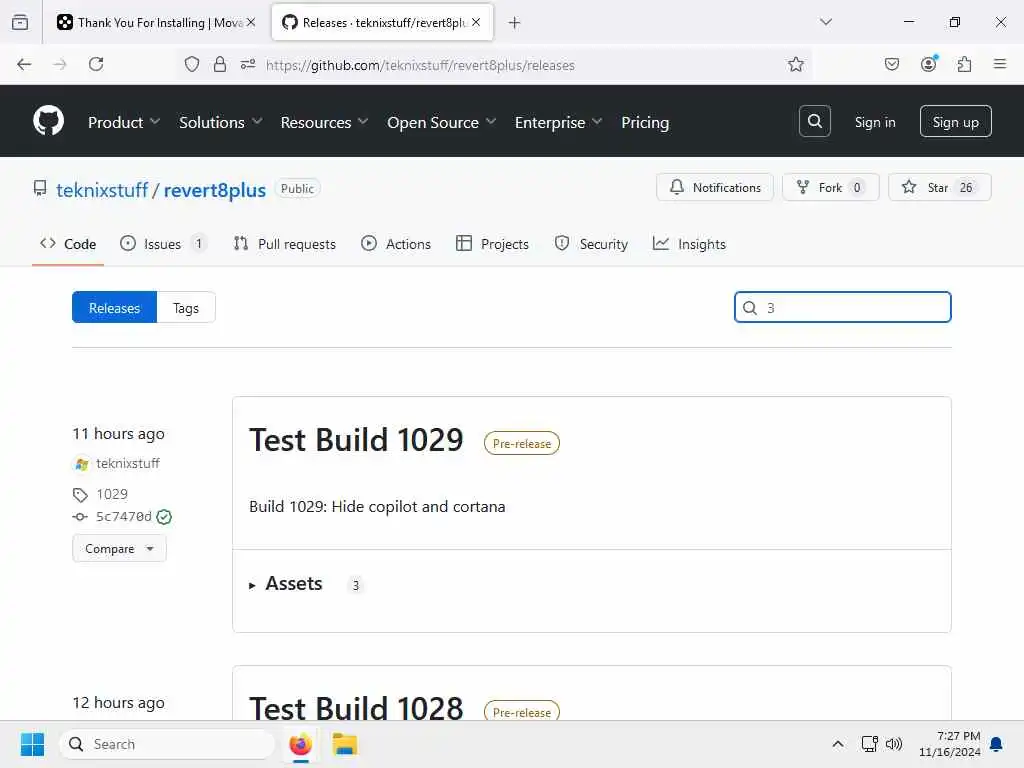Open the Pricing page
Image resolution: width=1024 pixels, height=768 pixels.
coord(645,122)
